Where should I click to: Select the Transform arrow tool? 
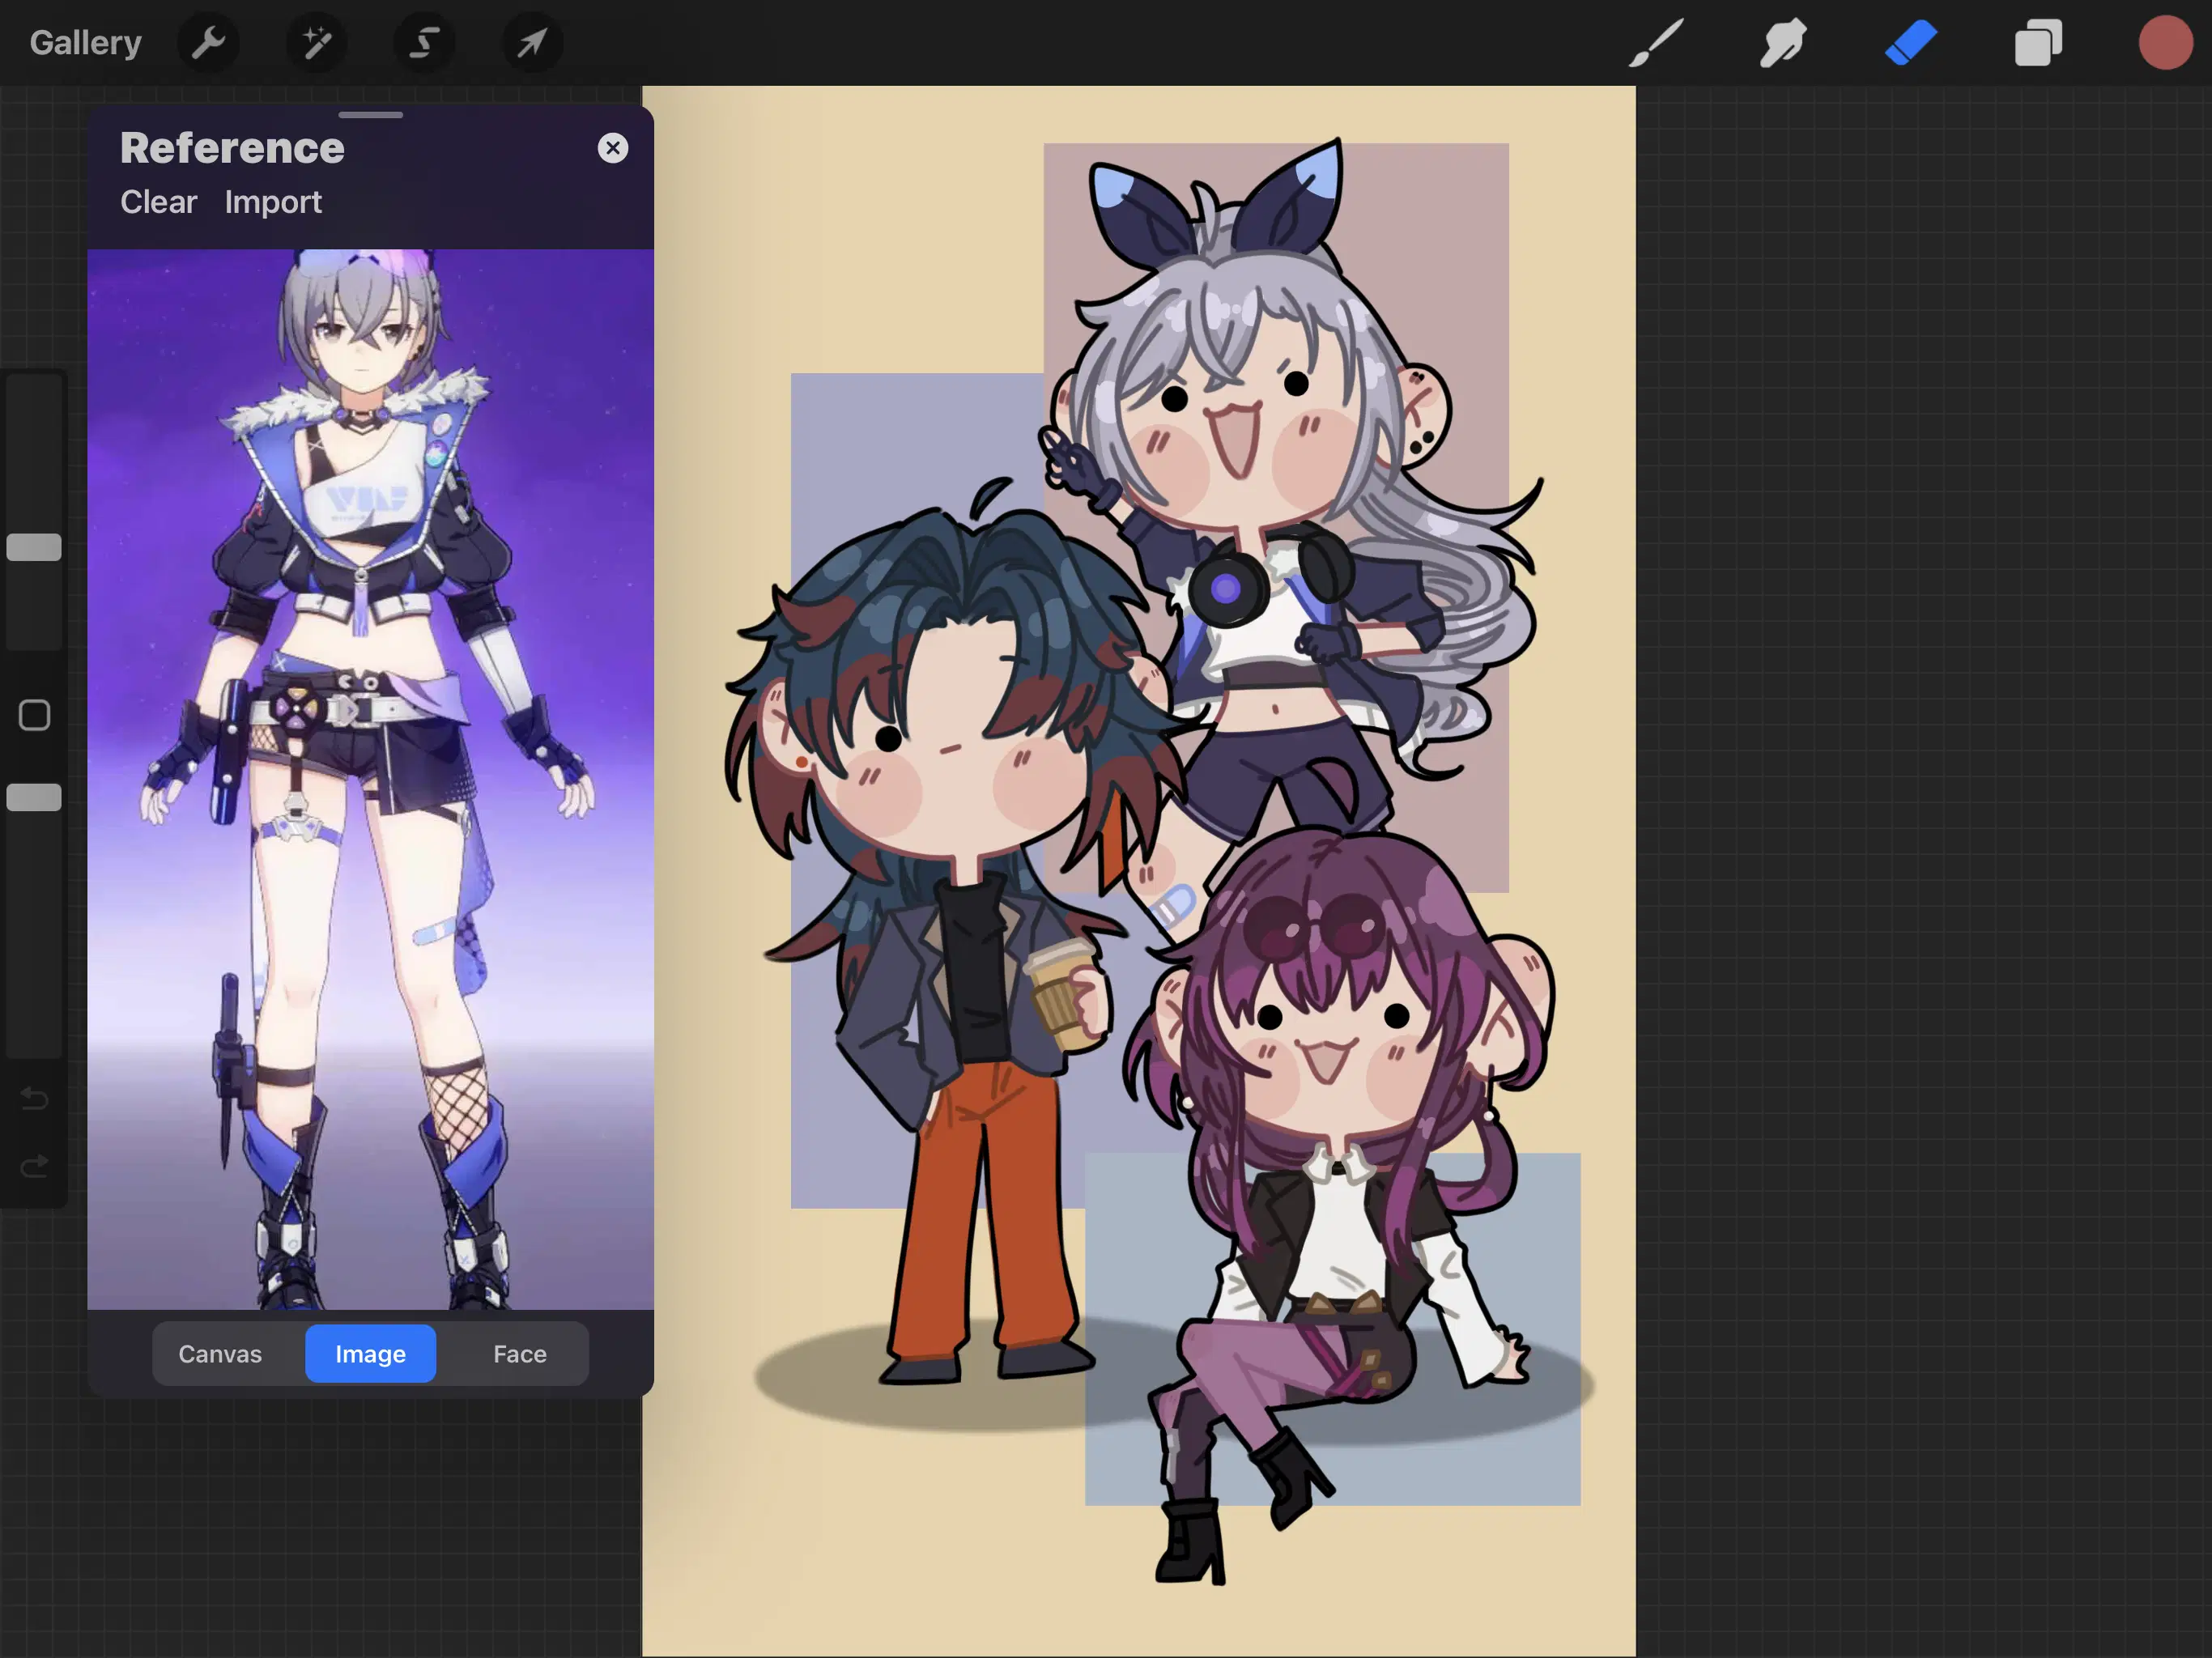(532, 42)
